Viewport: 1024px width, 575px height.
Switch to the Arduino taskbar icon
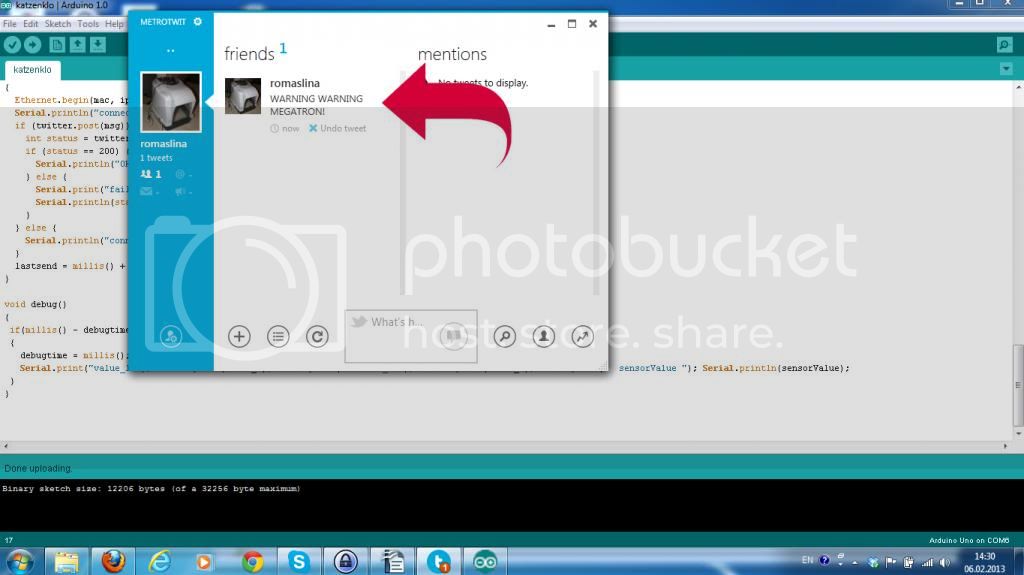(485, 561)
